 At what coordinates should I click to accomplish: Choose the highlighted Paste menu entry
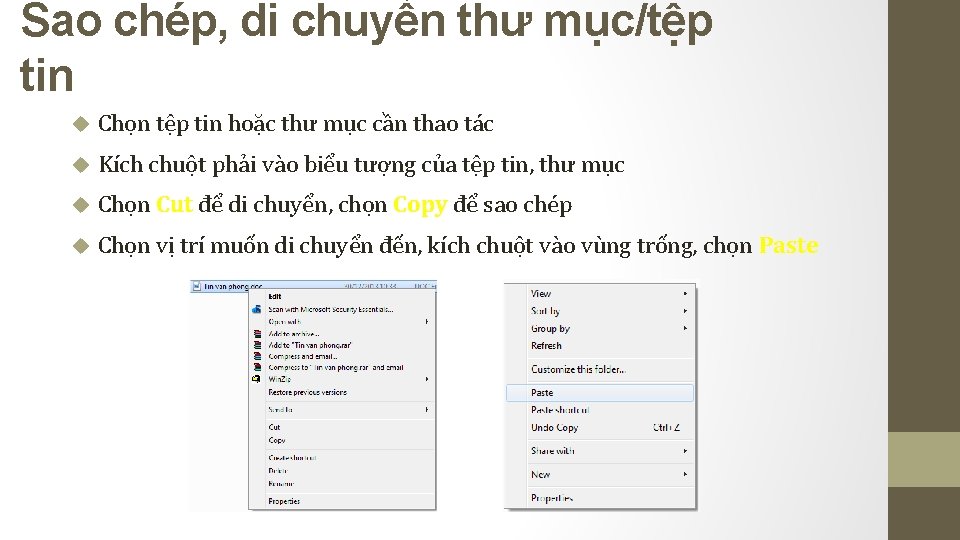tap(600, 393)
